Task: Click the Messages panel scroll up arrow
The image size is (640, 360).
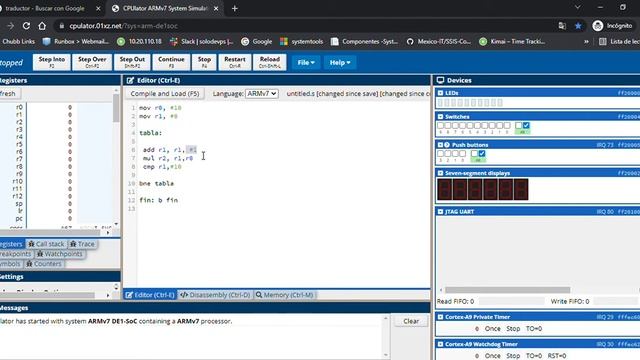Action: [x=386, y=318]
